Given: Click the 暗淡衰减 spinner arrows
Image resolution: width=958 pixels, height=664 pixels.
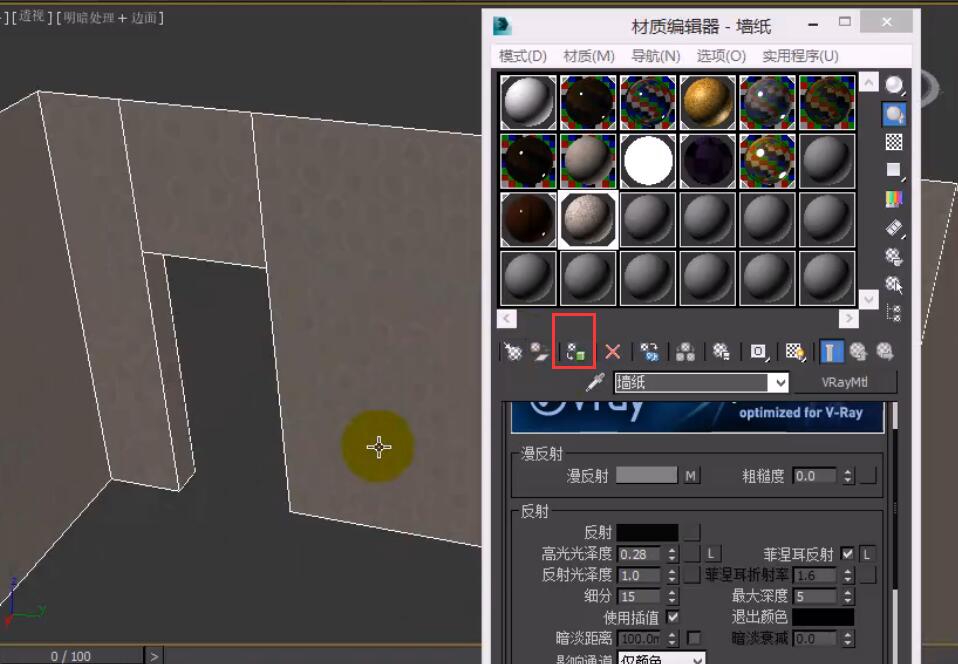Looking at the screenshot, I should tap(847, 639).
